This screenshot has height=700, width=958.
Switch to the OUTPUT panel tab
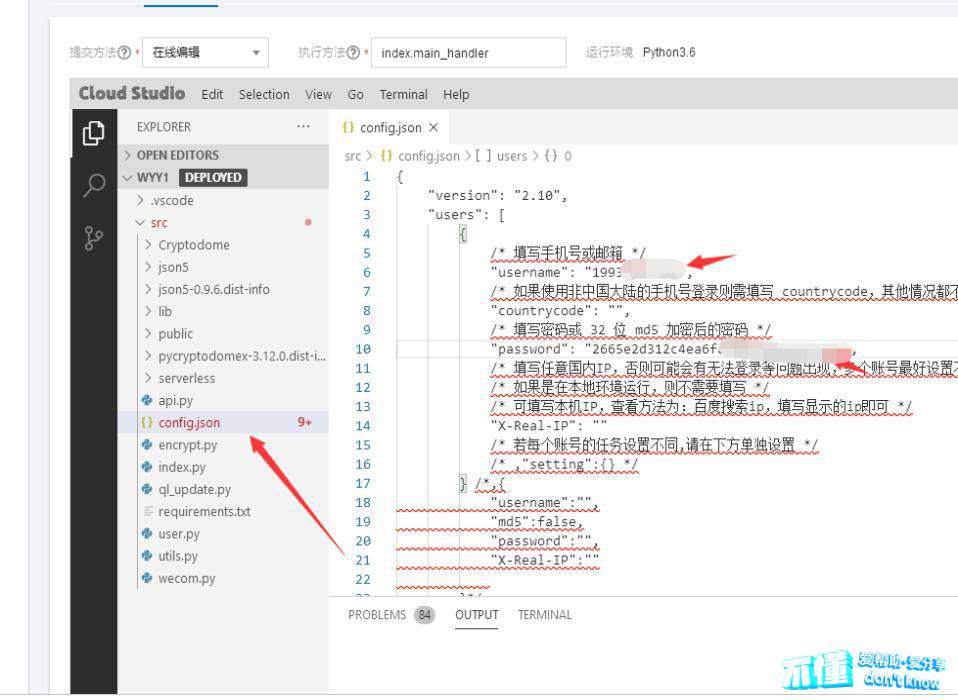point(477,614)
